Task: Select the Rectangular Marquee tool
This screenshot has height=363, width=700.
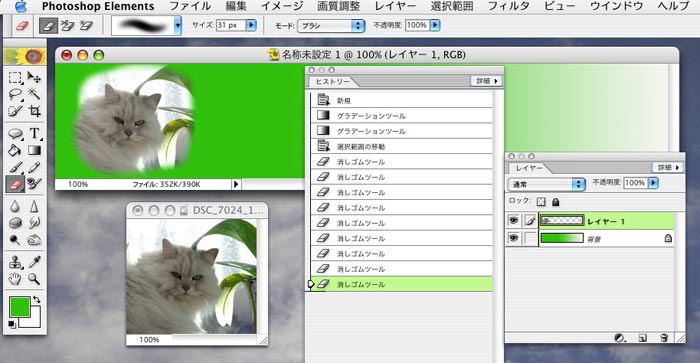Action: tap(15, 77)
